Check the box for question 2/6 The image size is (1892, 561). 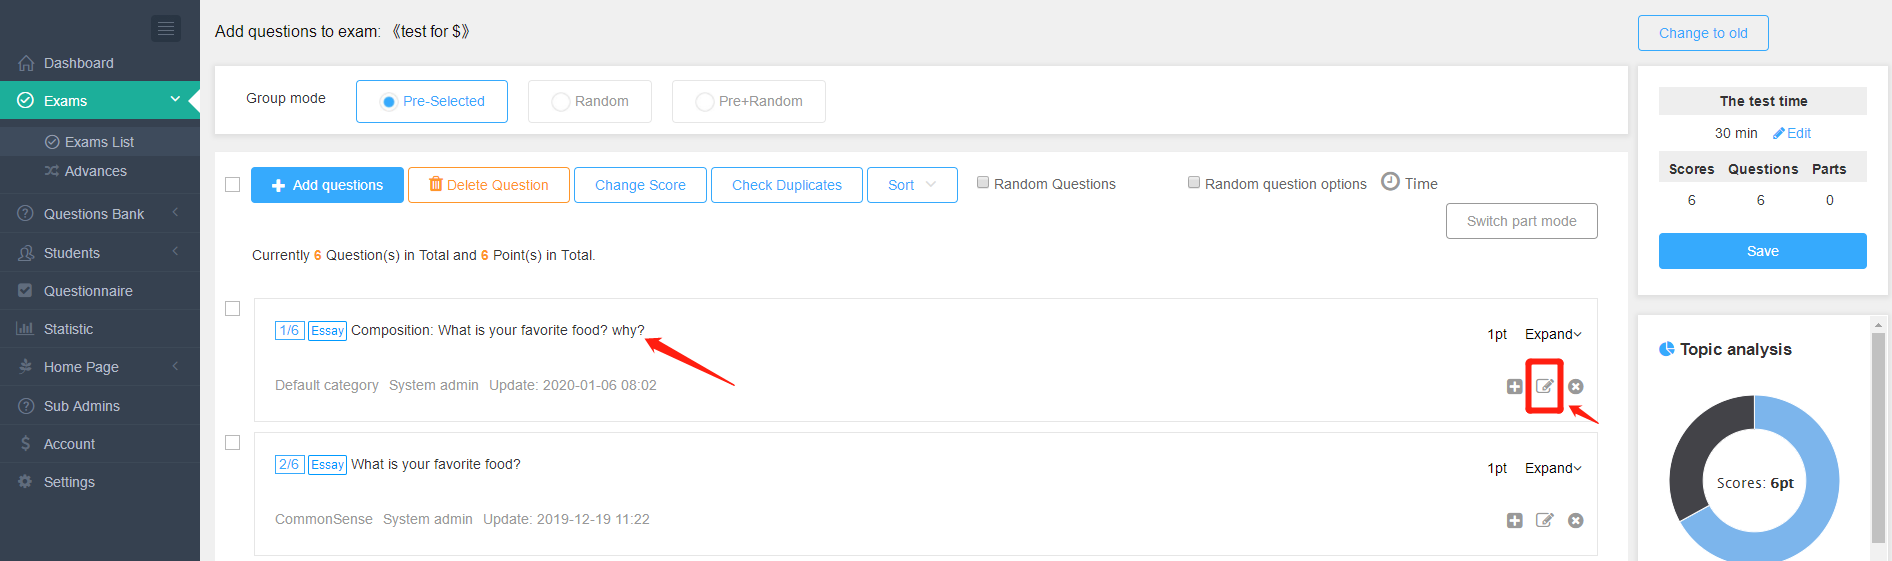click(x=233, y=443)
